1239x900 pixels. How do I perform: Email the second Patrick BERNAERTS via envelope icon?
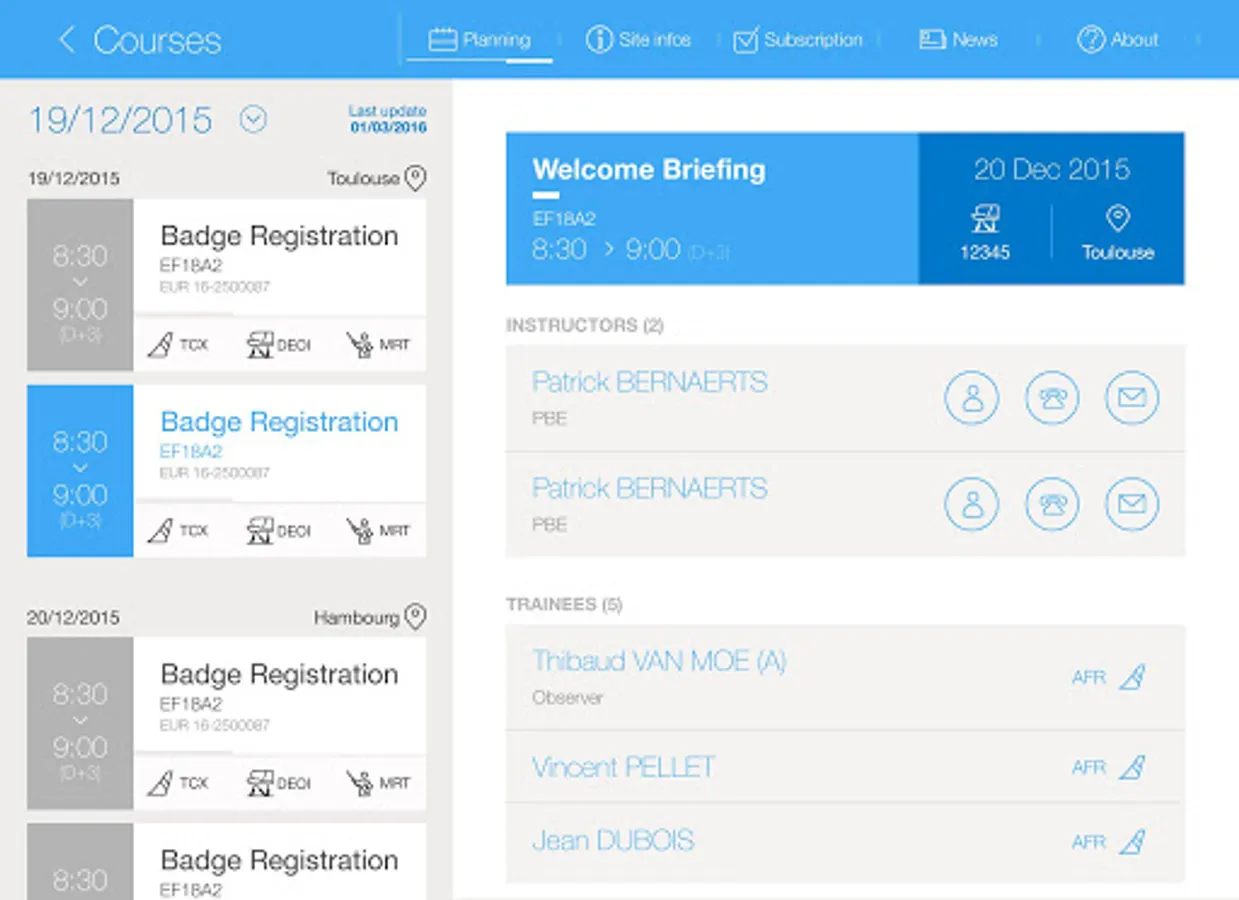point(1132,504)
